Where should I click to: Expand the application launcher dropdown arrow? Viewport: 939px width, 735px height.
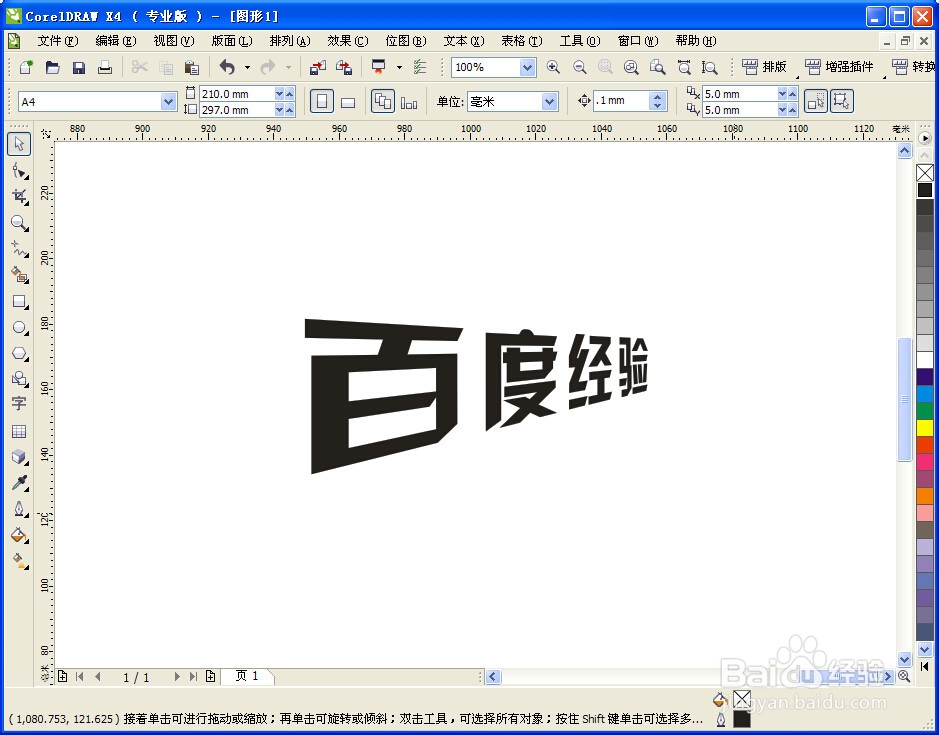pyautogui.click(x=399, y=67)
